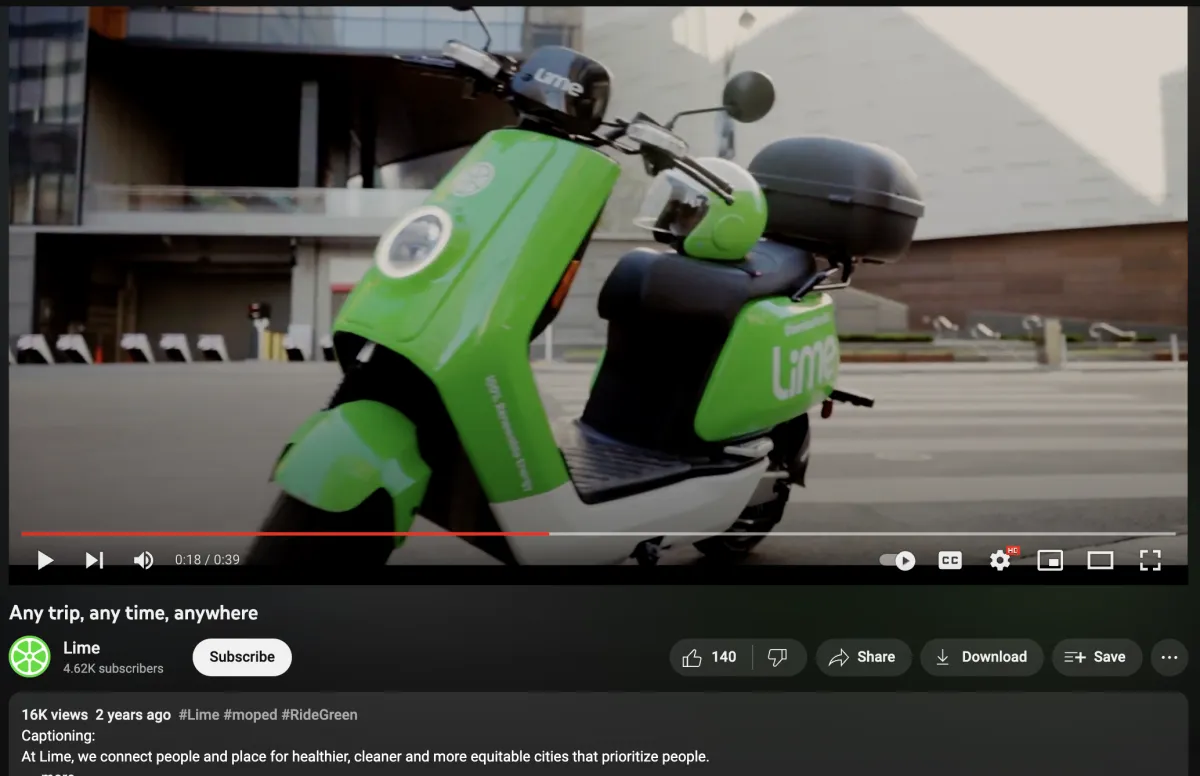
Task: Click the '4.62K subscribers' text
Action: point(113,668)
